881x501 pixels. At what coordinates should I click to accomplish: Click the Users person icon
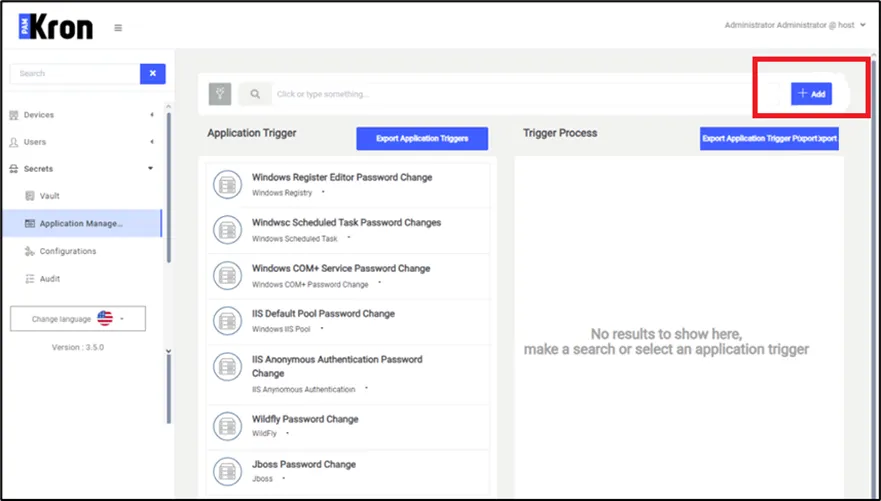[x=14, y=143]
